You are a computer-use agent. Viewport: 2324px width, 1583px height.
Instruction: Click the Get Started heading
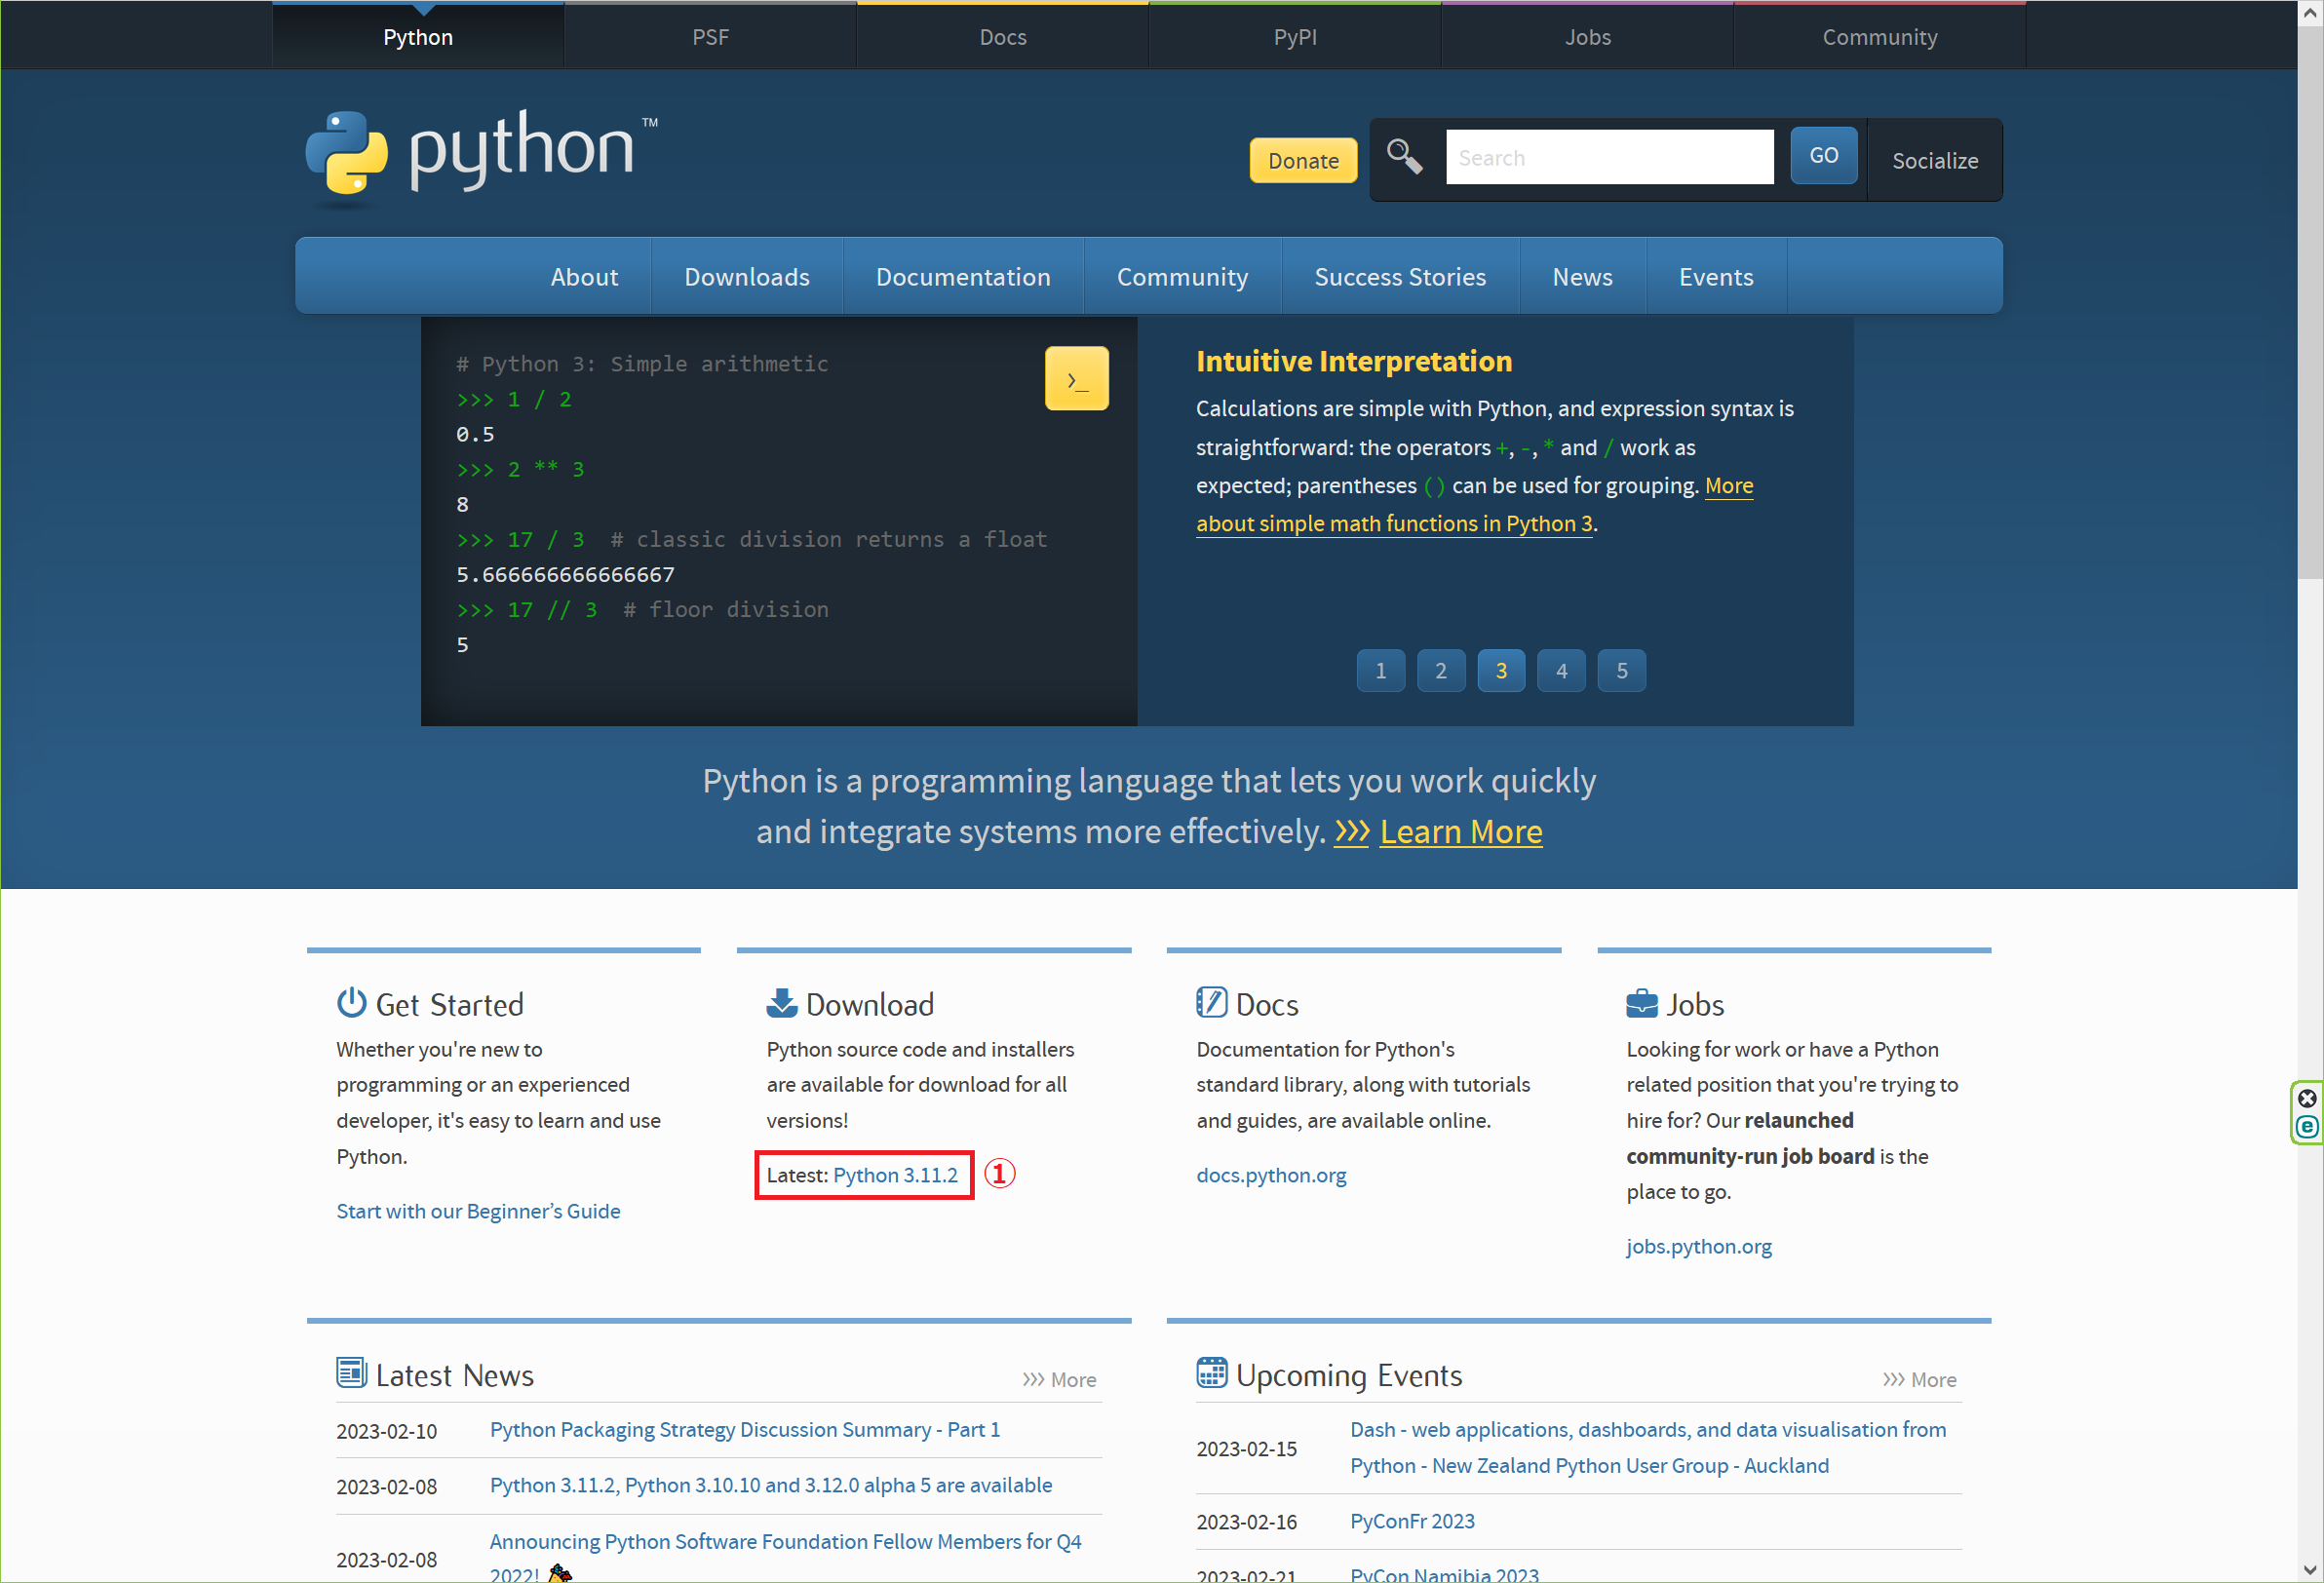[449, 1004]
